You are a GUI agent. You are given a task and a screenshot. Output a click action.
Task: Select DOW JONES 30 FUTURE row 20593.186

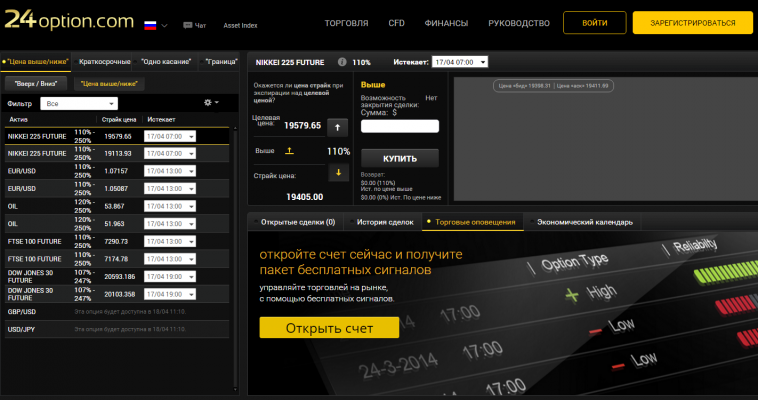click(117, 277)
